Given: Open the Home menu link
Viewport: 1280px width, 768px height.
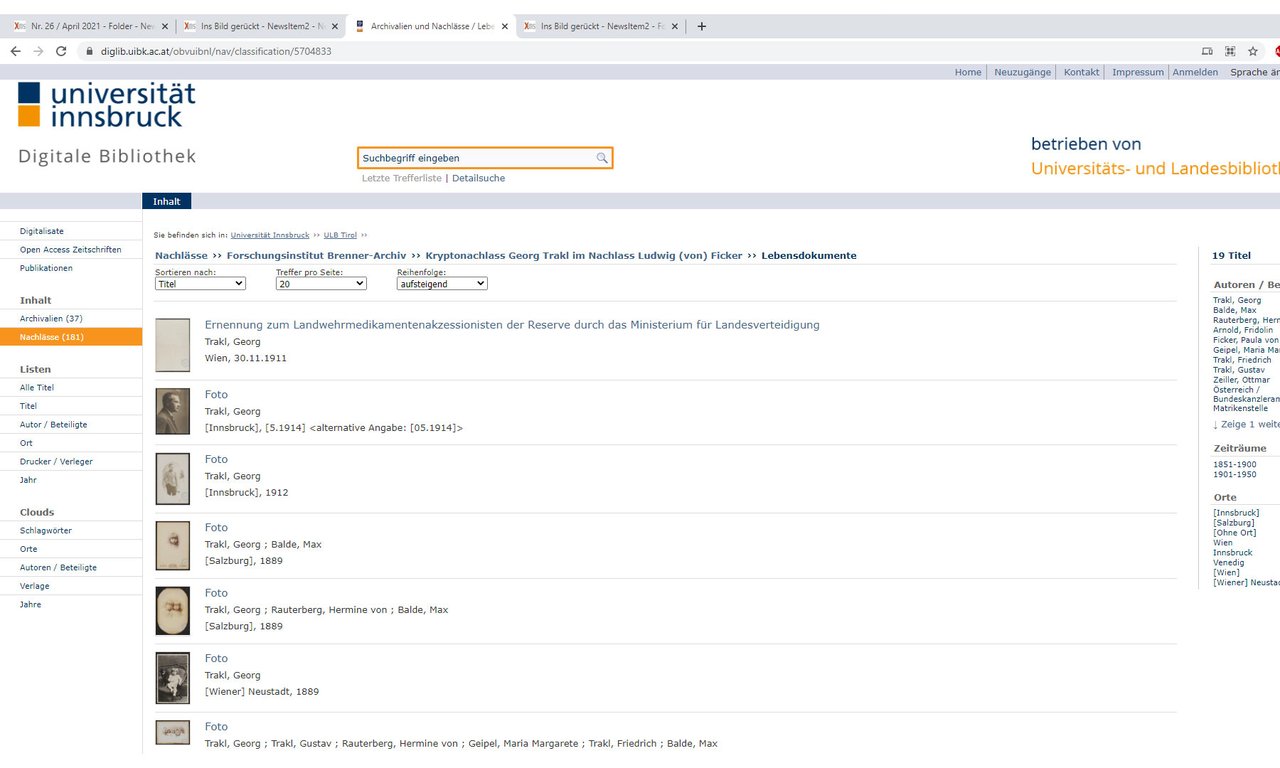Looking at the screenshot, I should [968, 72].
